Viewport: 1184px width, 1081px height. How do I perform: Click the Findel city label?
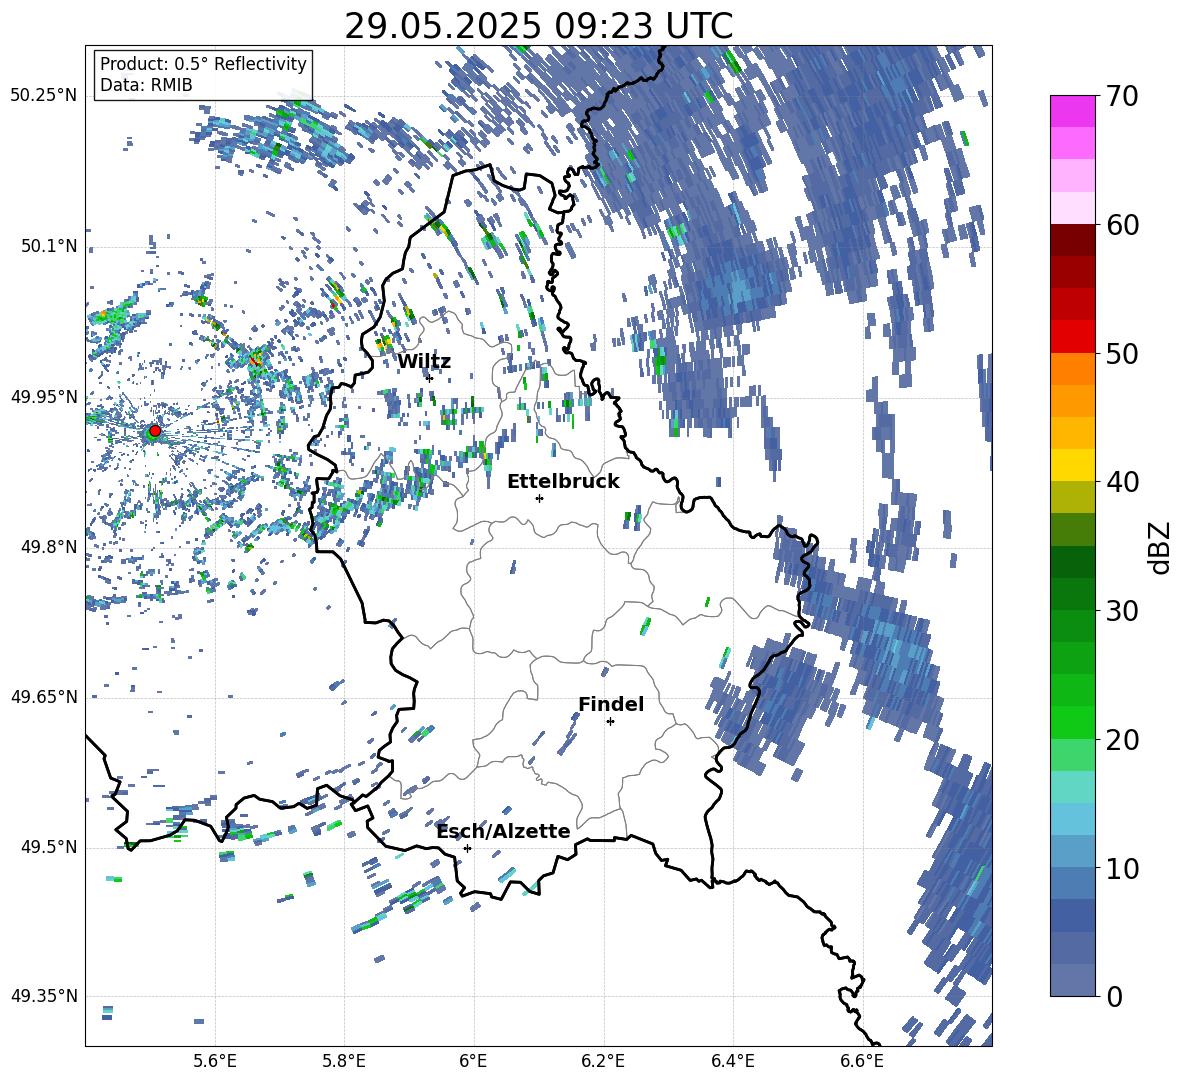tap(611, 704)
